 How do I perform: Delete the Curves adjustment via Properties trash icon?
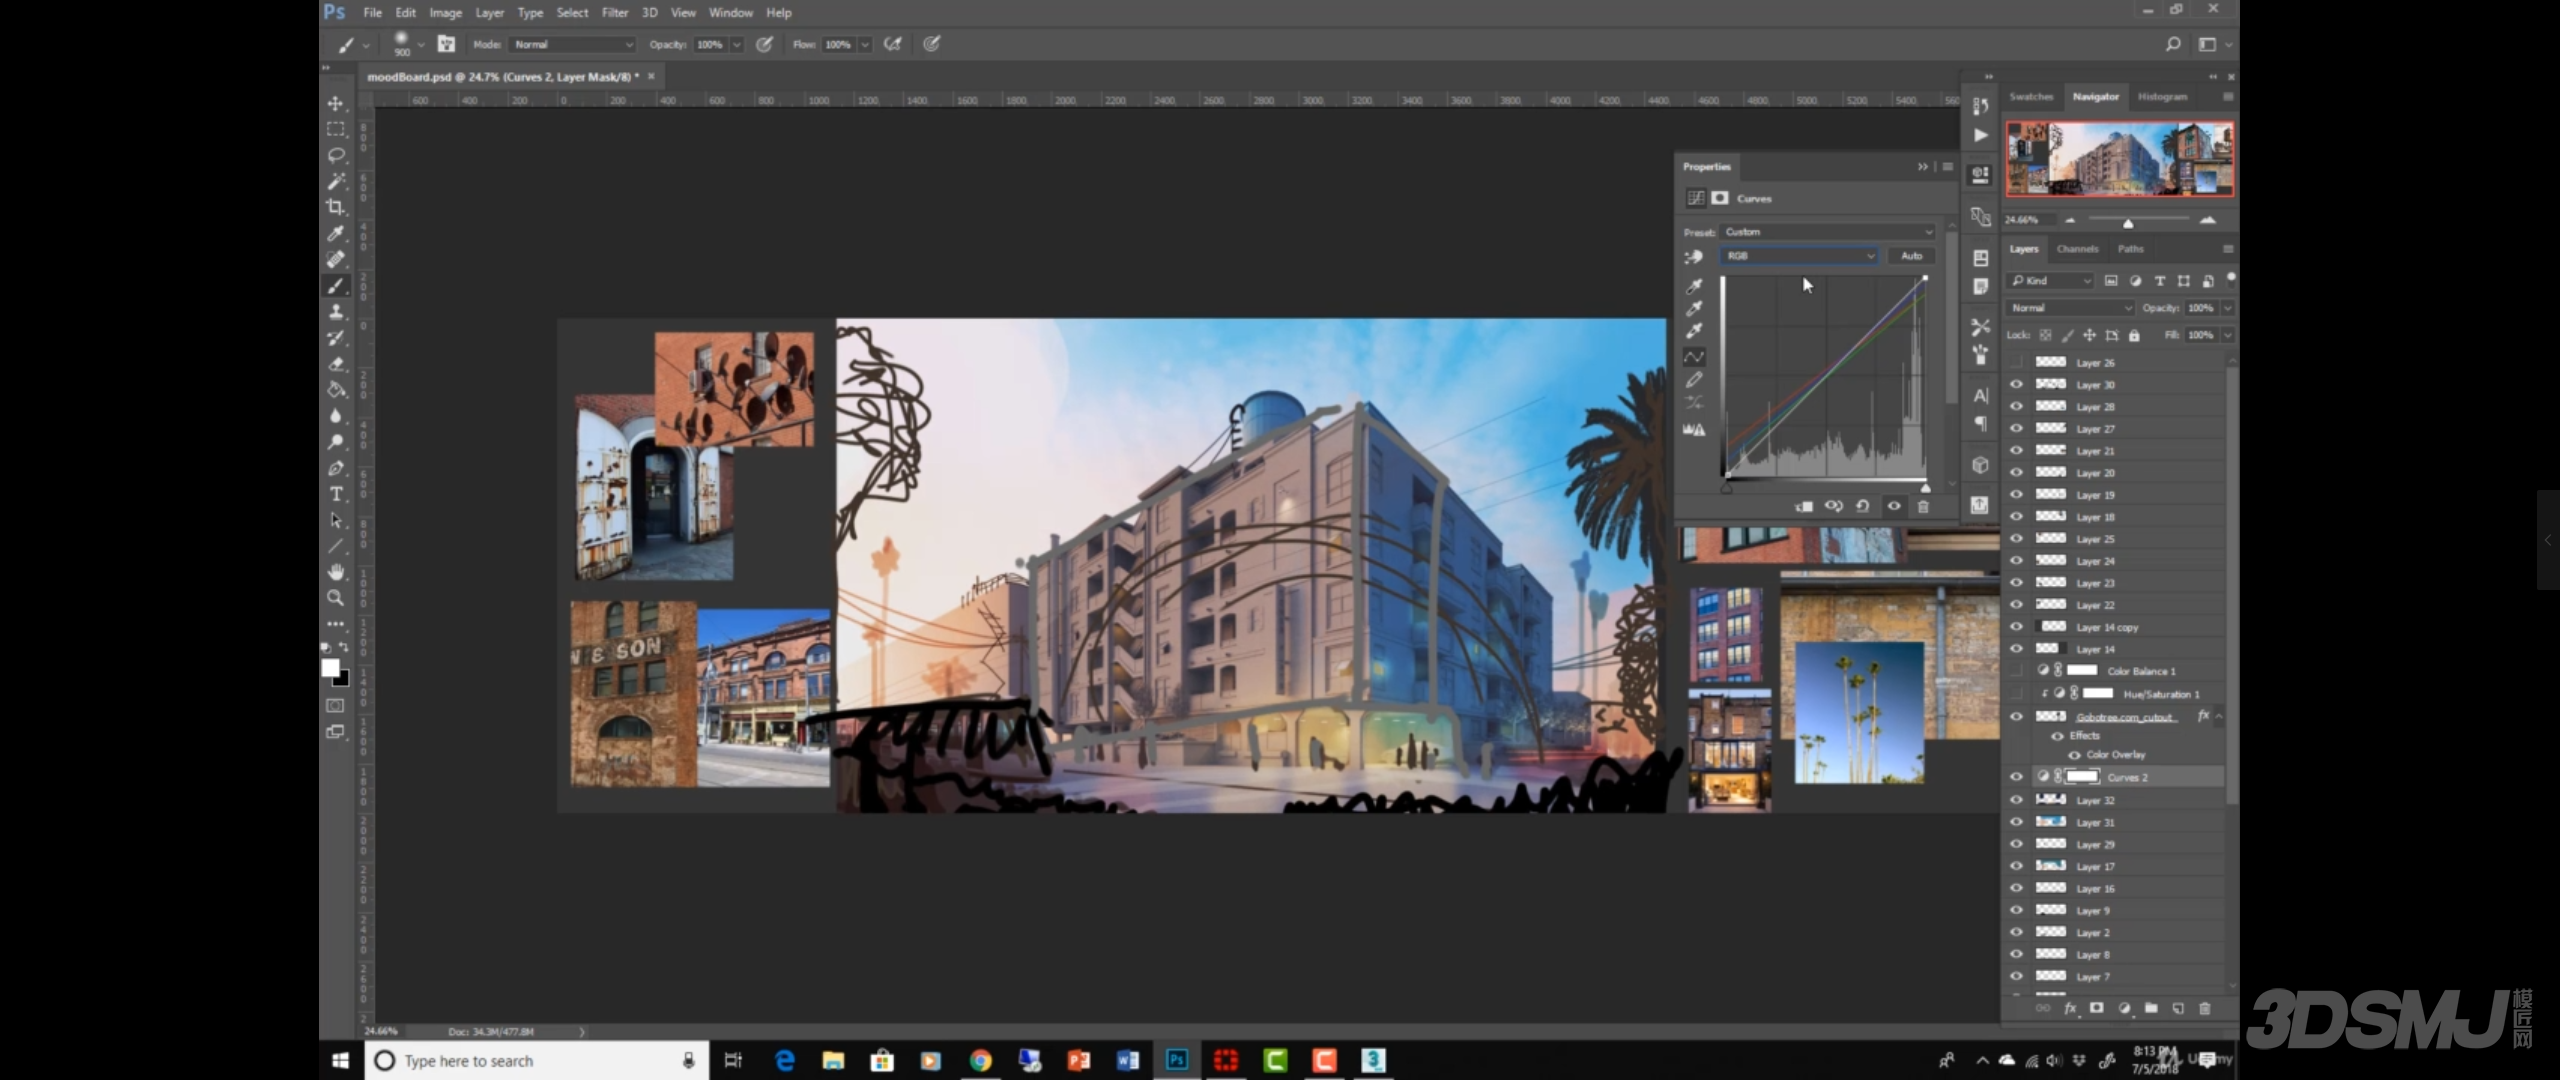(x=1923, y=506)
